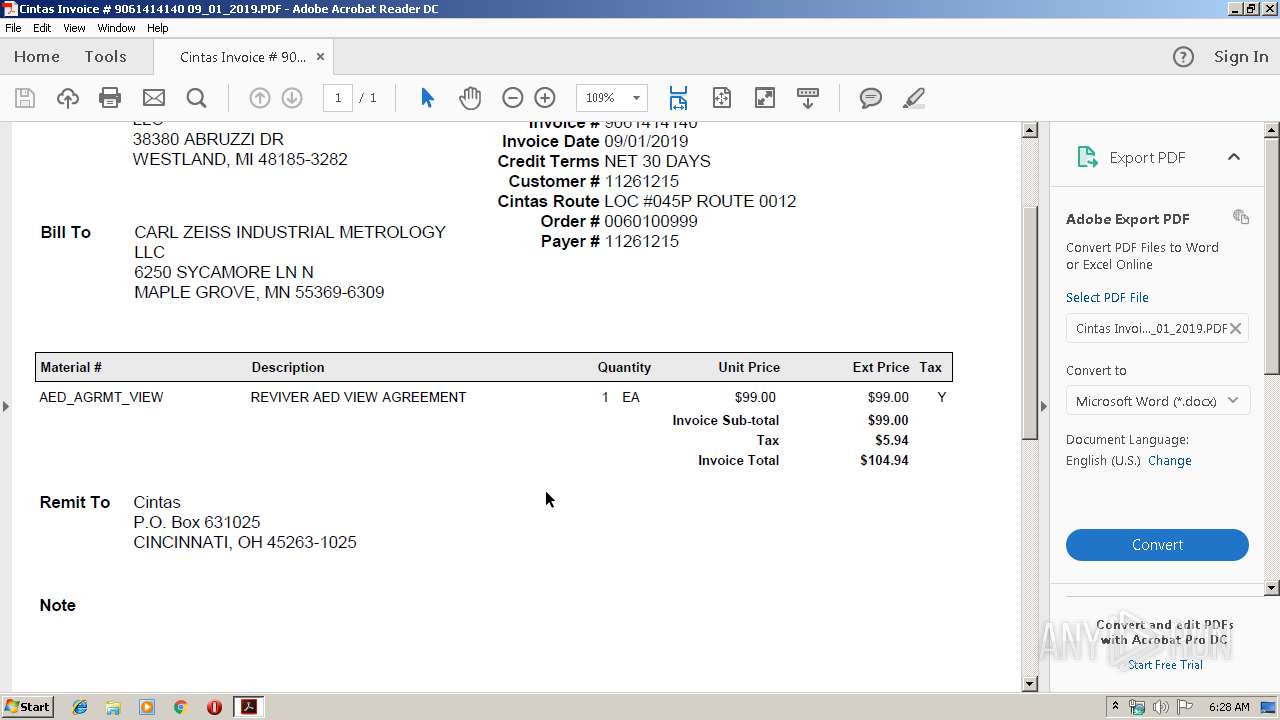Image resolution: width=1280 pixels, height=720 pixels.
Task: Click the Export PDF panel title
Action: [1147, 158]
